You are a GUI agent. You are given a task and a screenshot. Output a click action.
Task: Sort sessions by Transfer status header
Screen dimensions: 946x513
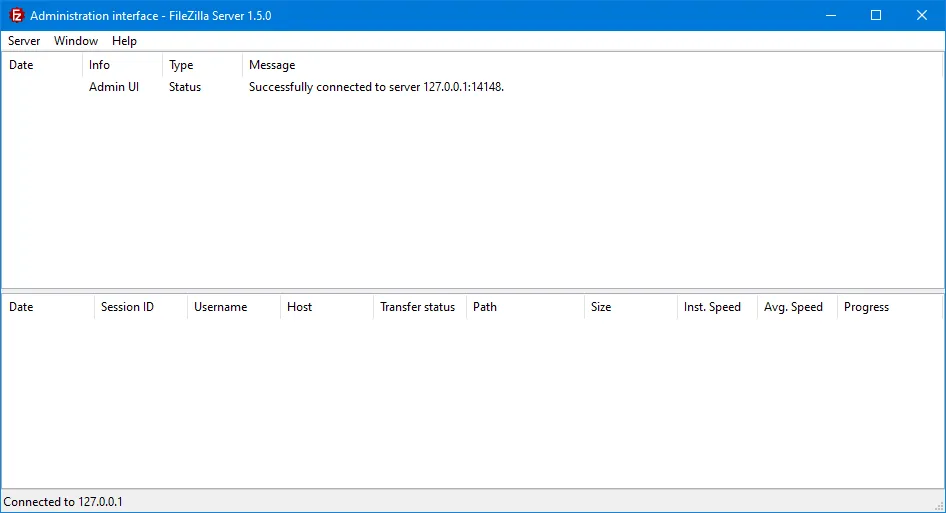420,307
